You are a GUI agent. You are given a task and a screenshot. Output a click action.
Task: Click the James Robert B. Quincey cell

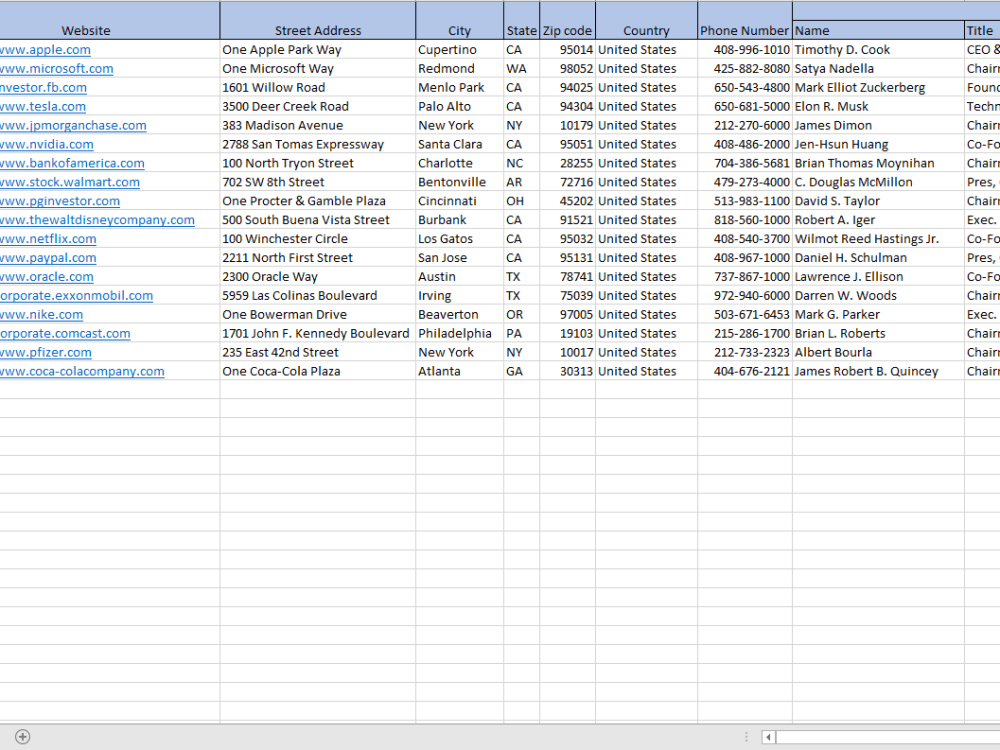[878, 372]
